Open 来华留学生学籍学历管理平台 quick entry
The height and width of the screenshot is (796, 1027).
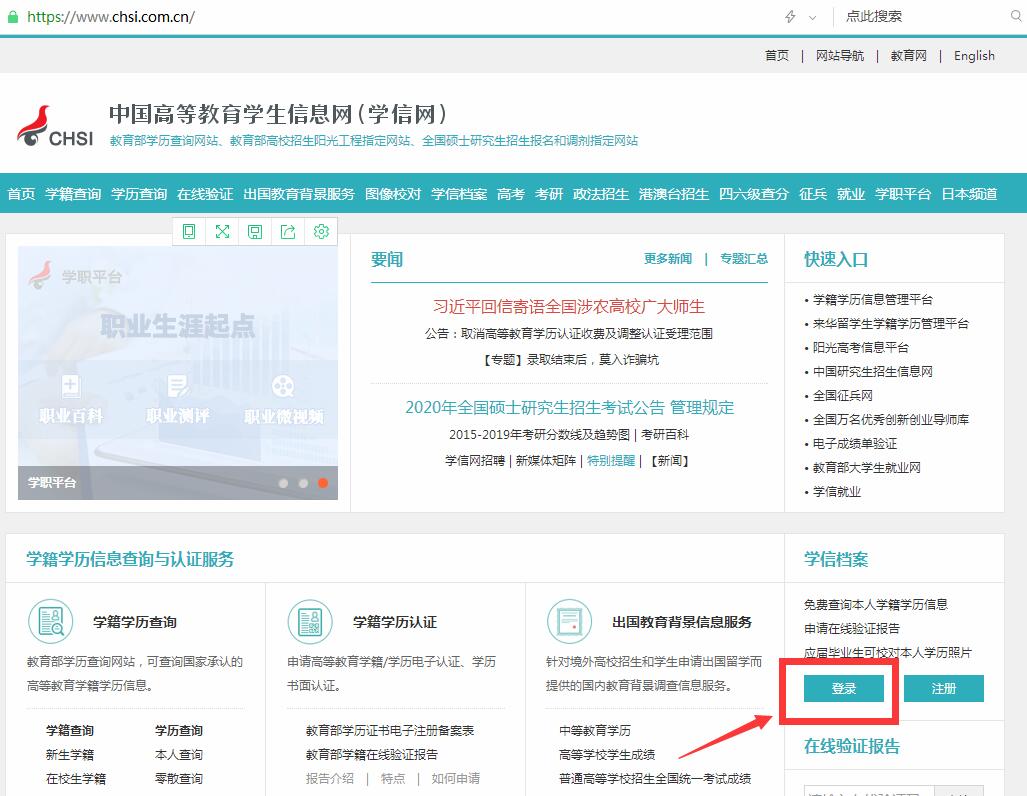890,324
